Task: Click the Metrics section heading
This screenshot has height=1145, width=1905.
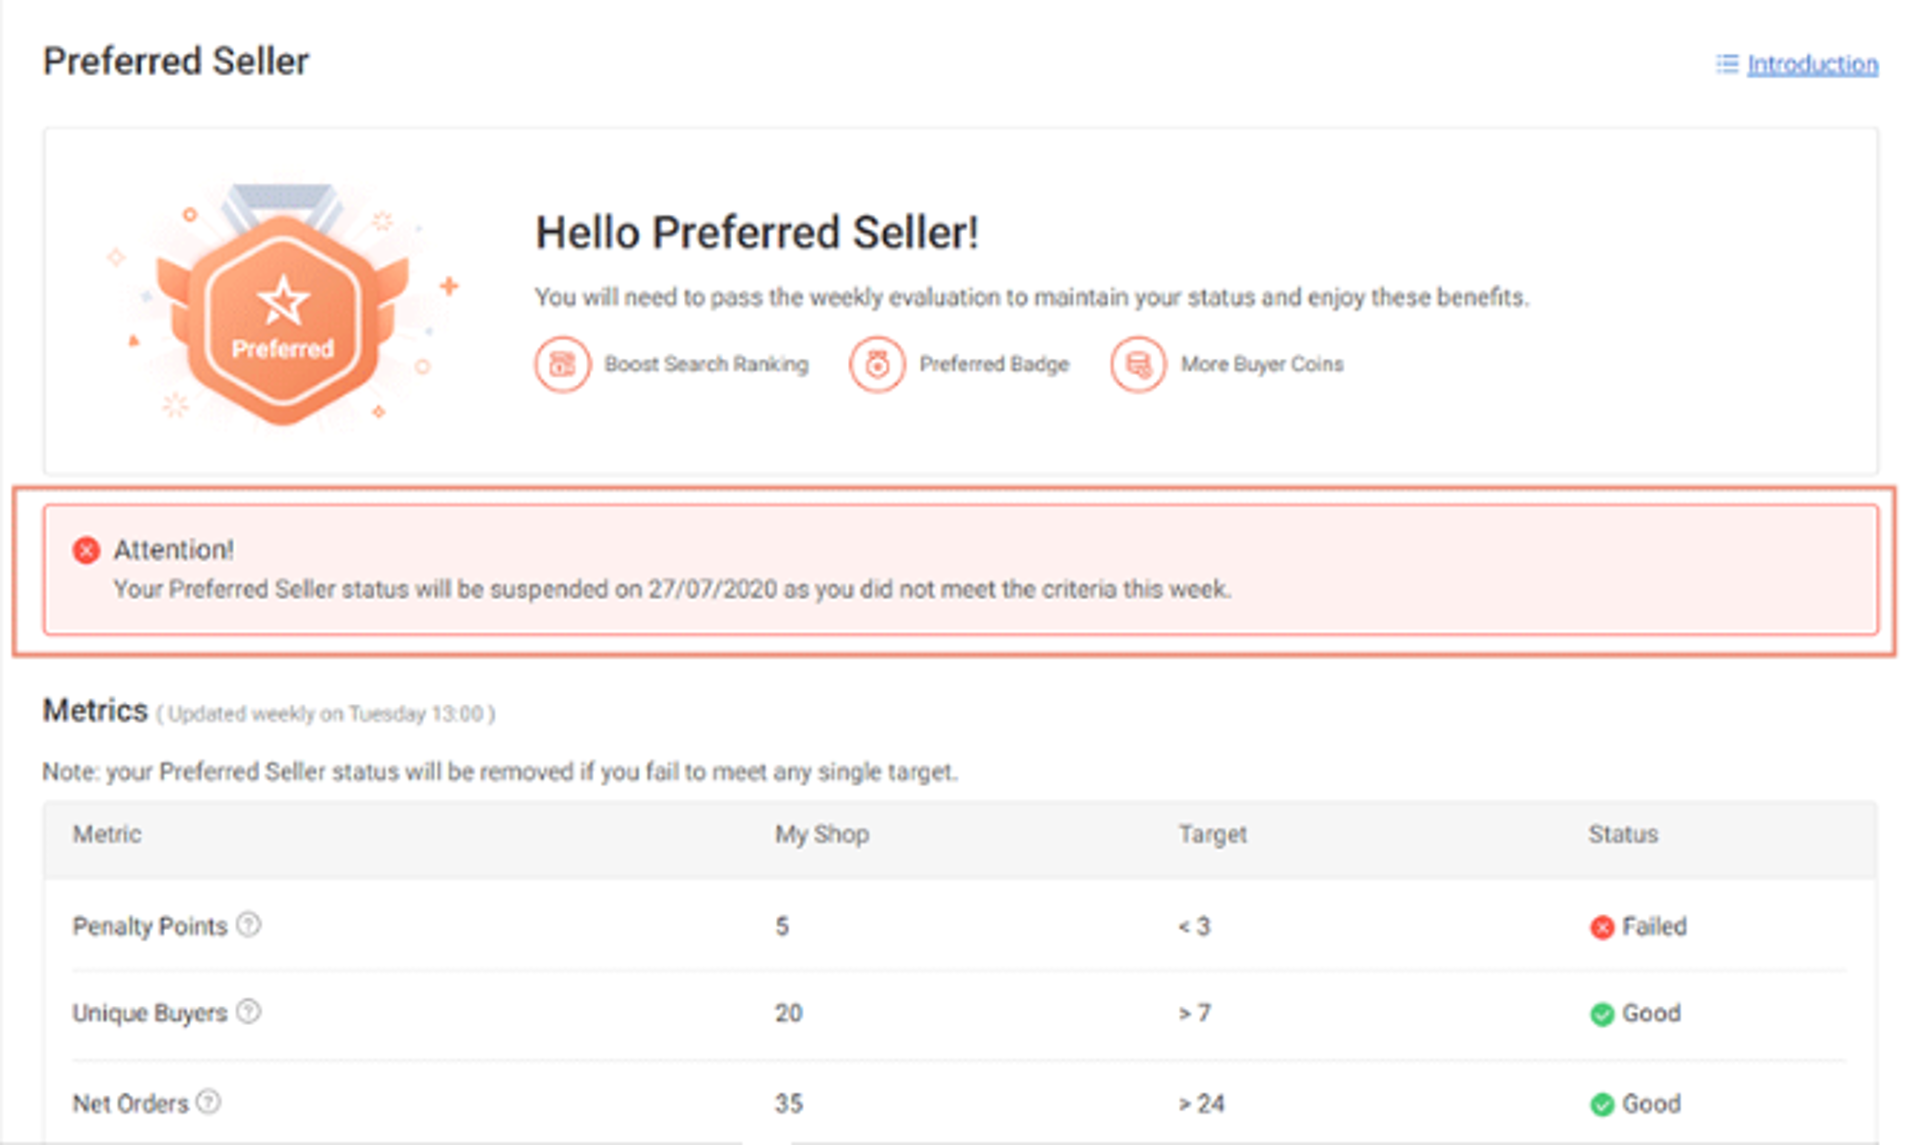Action: [x=95, y=710]
